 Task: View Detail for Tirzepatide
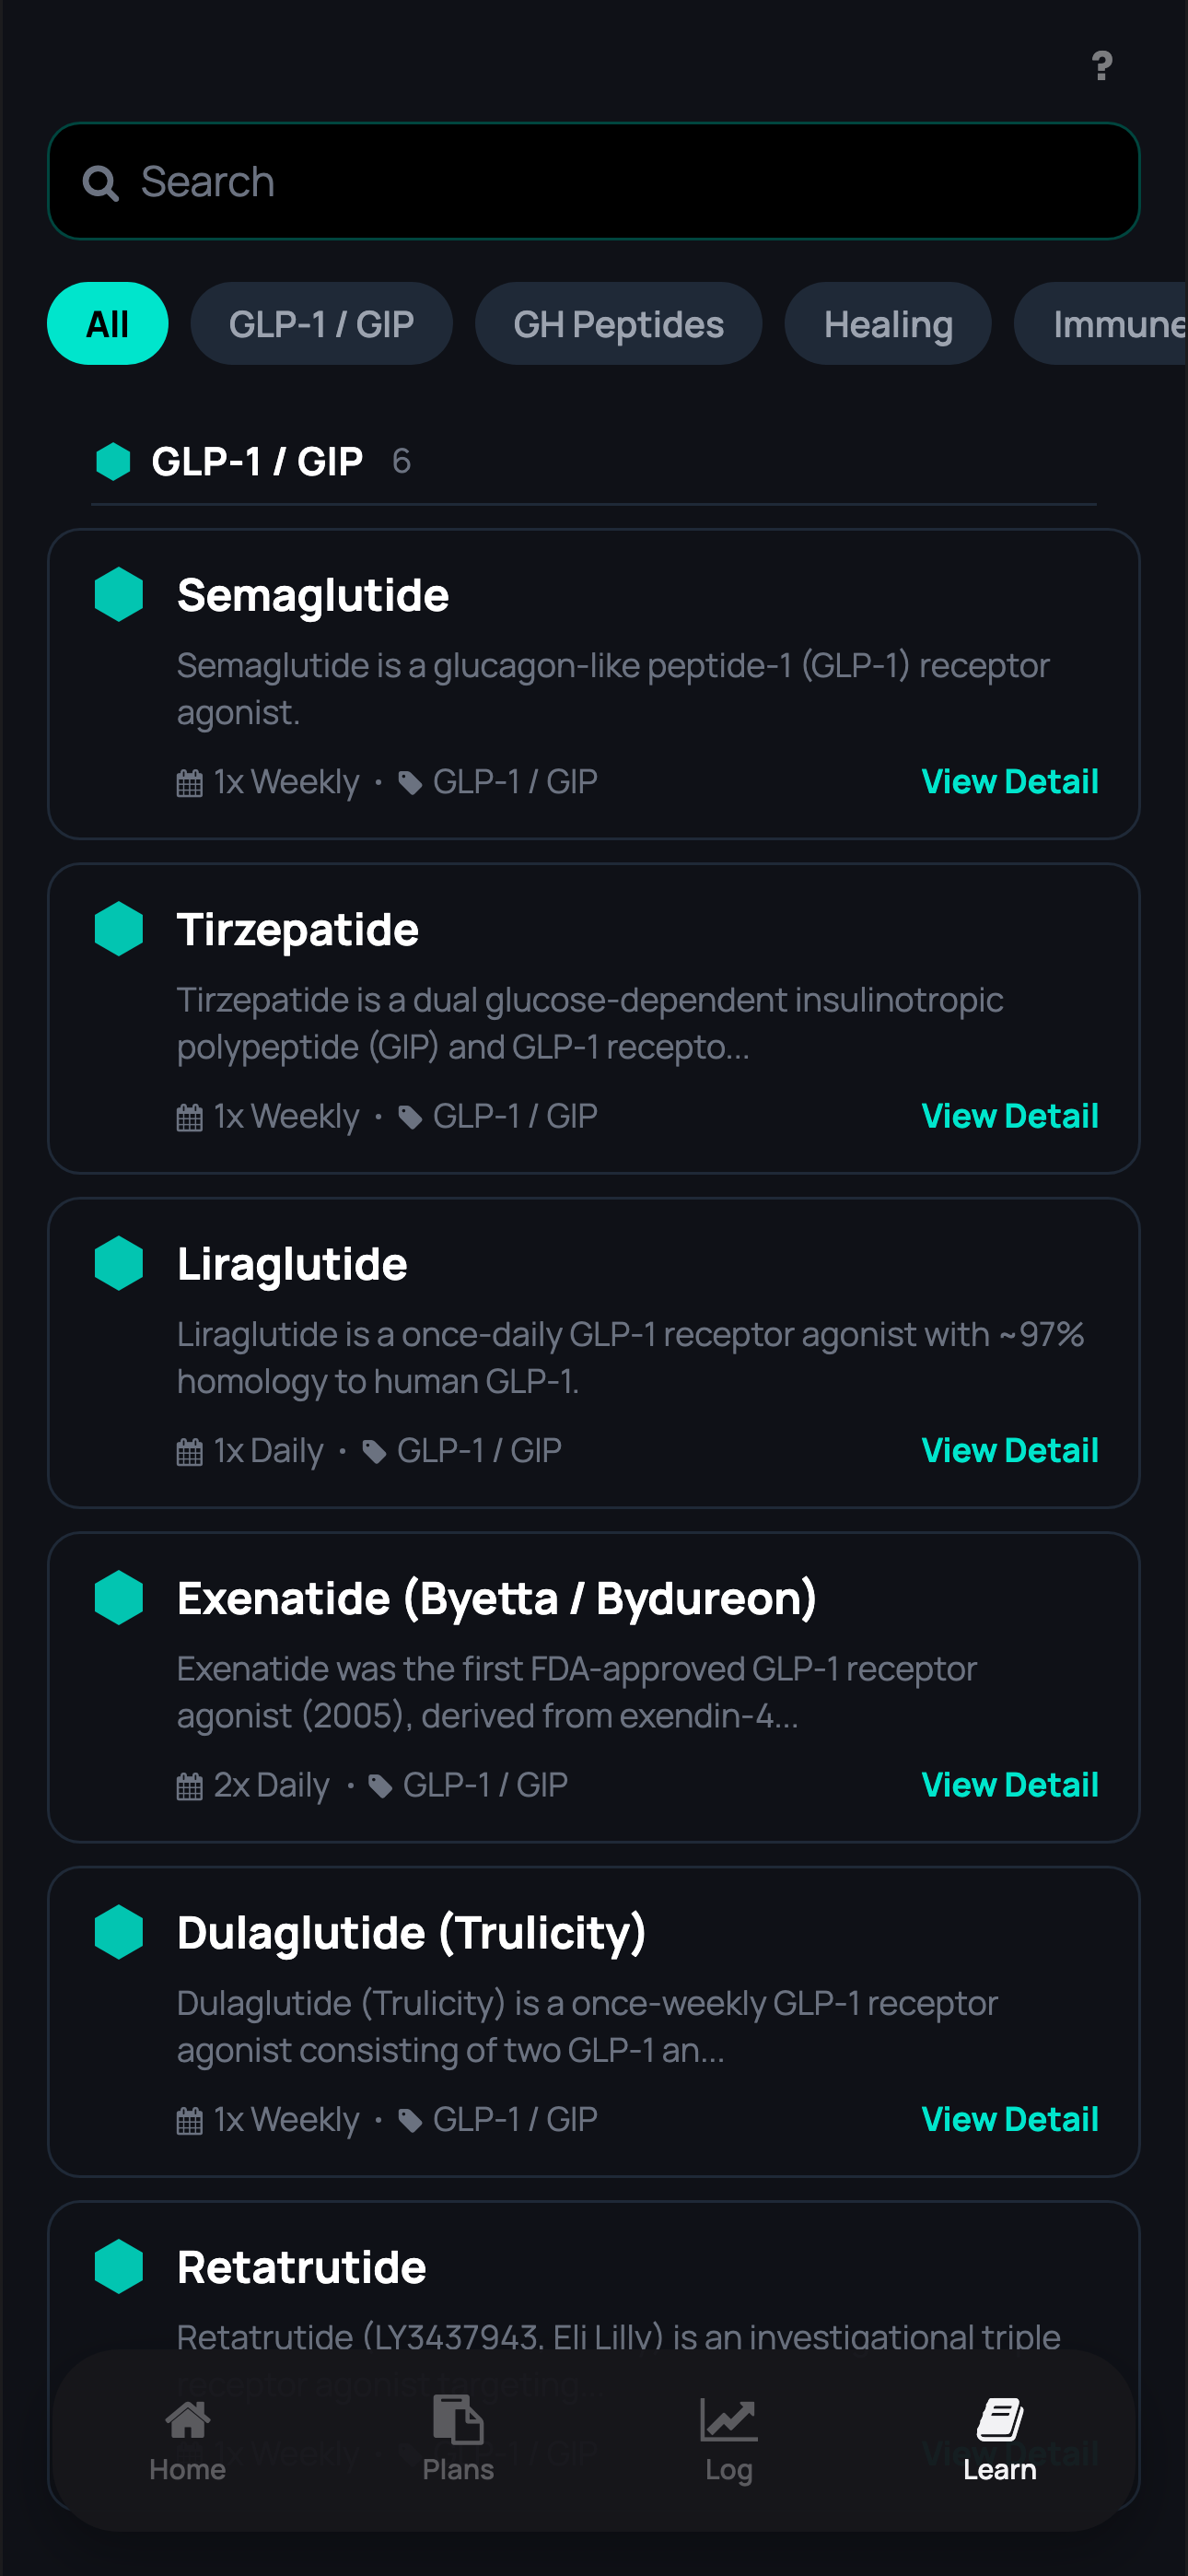tap(1009, 1116)
